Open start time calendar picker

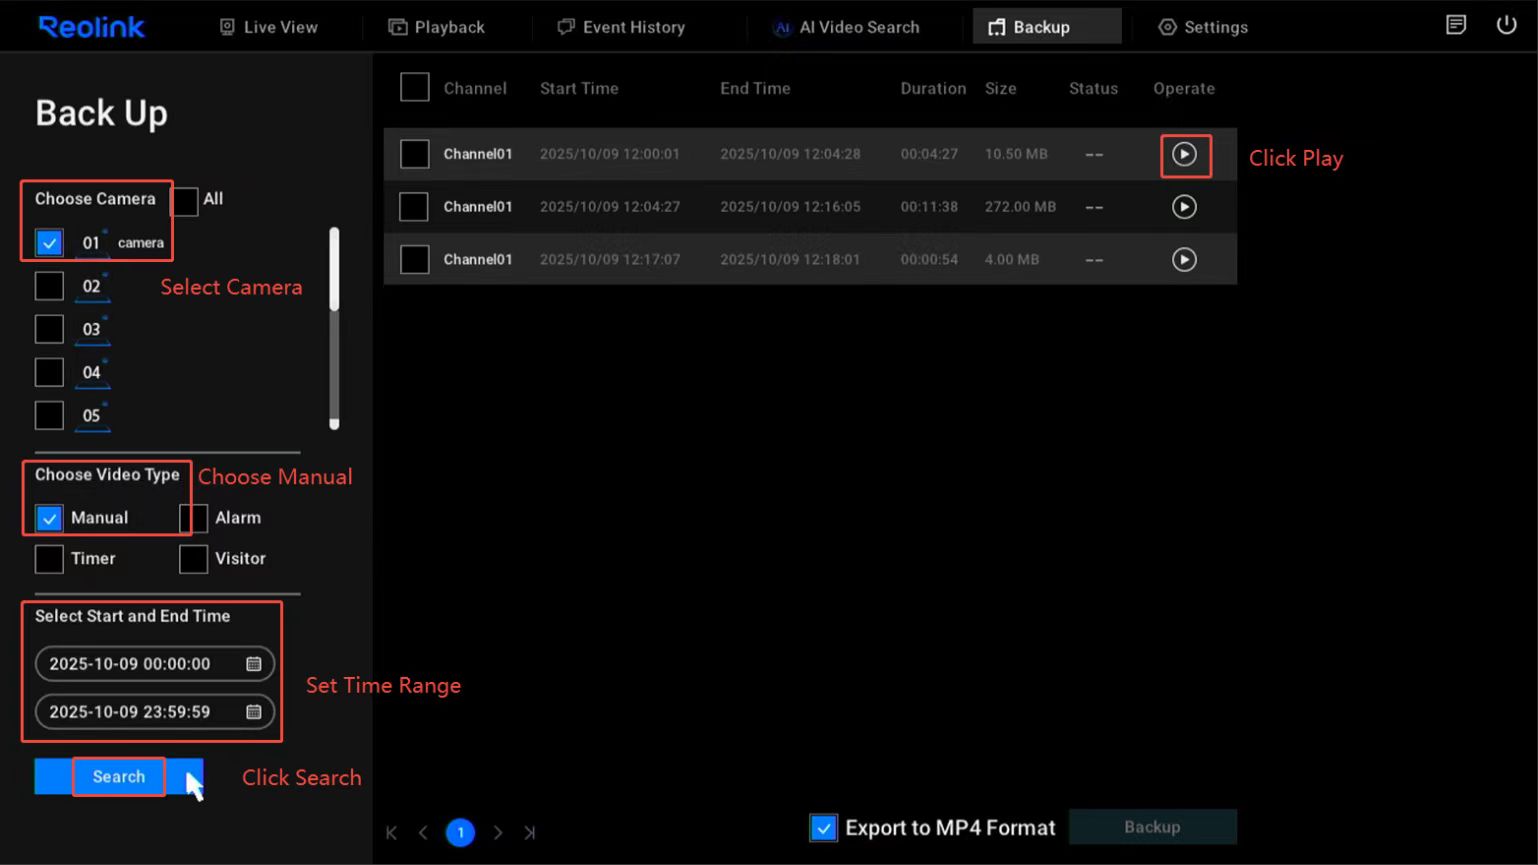tap(254, 664)
